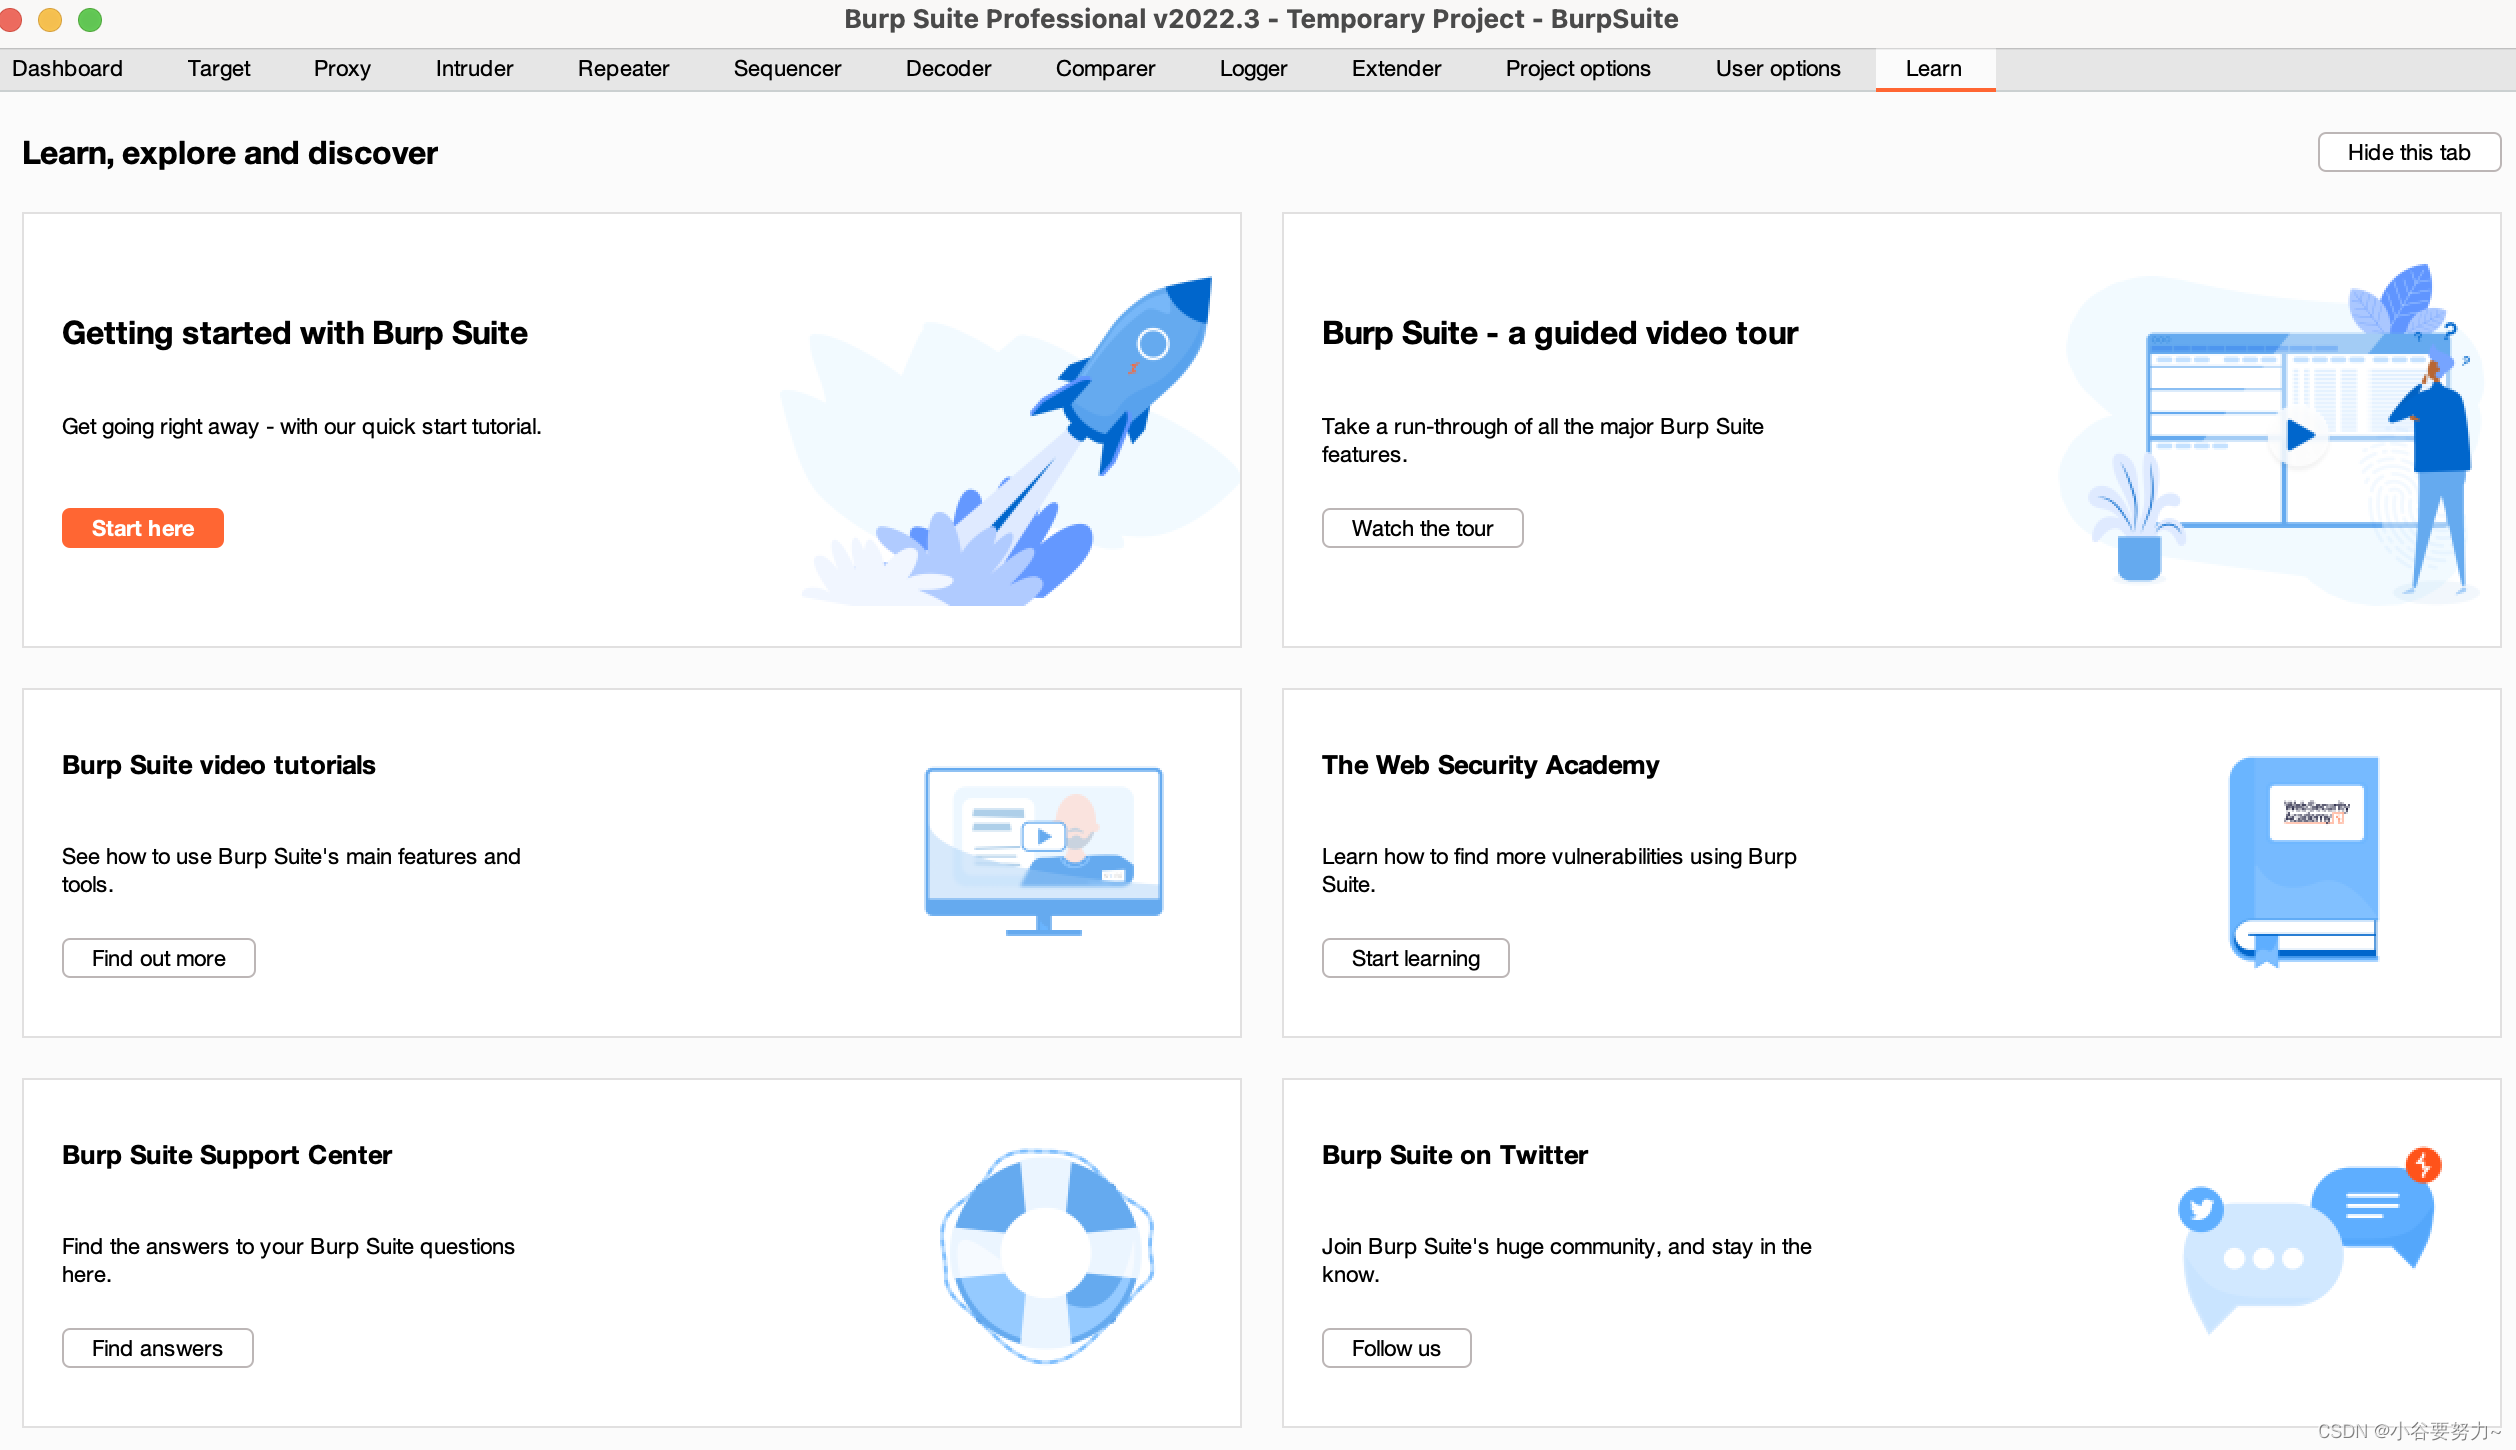Screen dimensions: 2516x1450
Task: Go to the Extender tab
Action: pos(1396,69)
